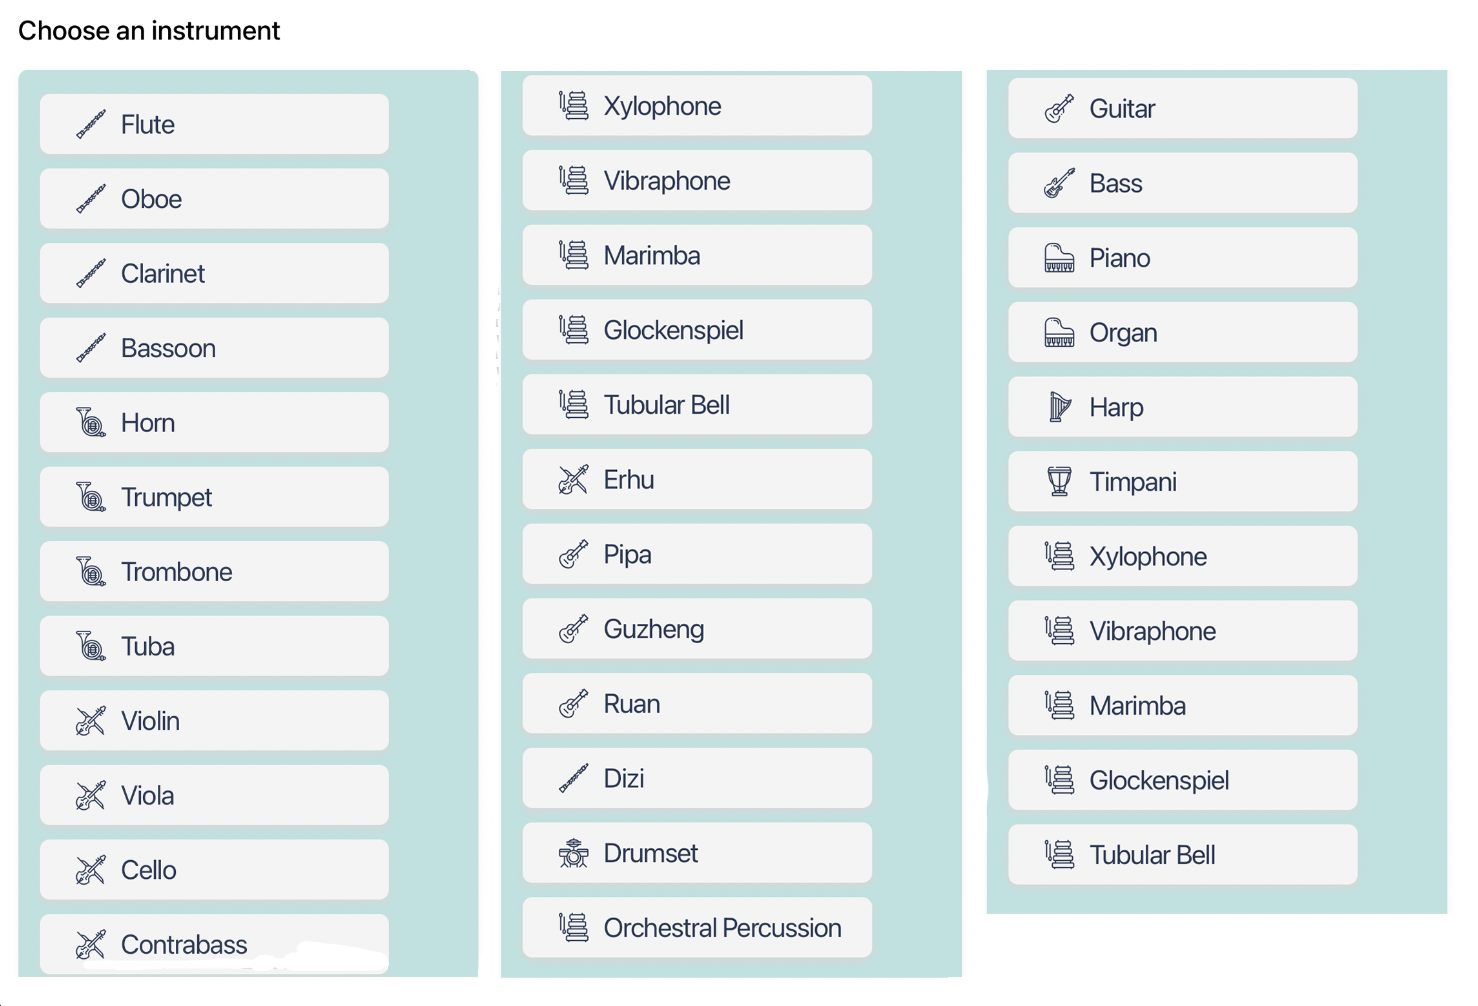Click the kettledrum icon beside Timpani

[x=1059, y=482]
